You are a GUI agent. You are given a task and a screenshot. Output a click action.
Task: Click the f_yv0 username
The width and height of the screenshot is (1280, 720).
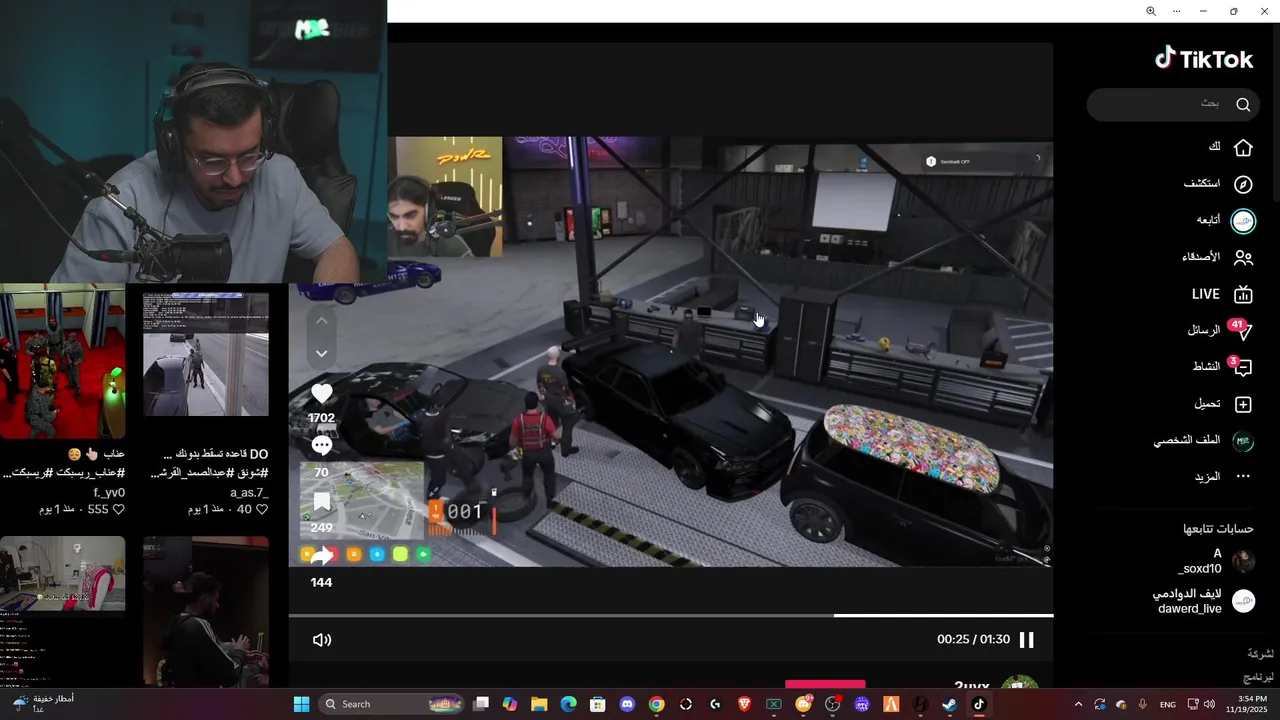[x=109, y=492]
